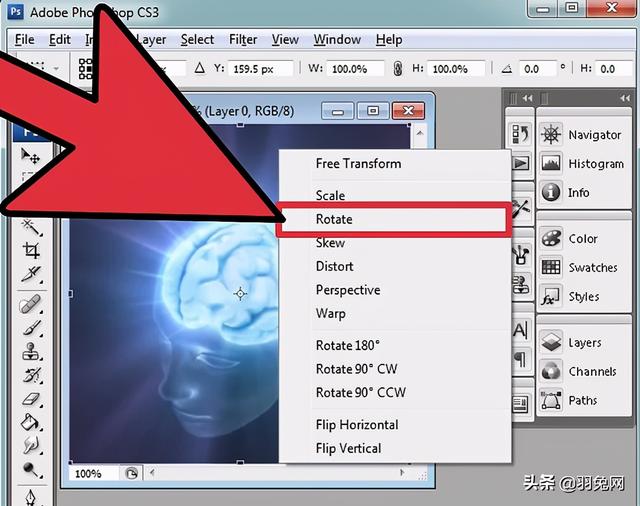Choose Rotate 180° in the menu

(x=395, y=346)
